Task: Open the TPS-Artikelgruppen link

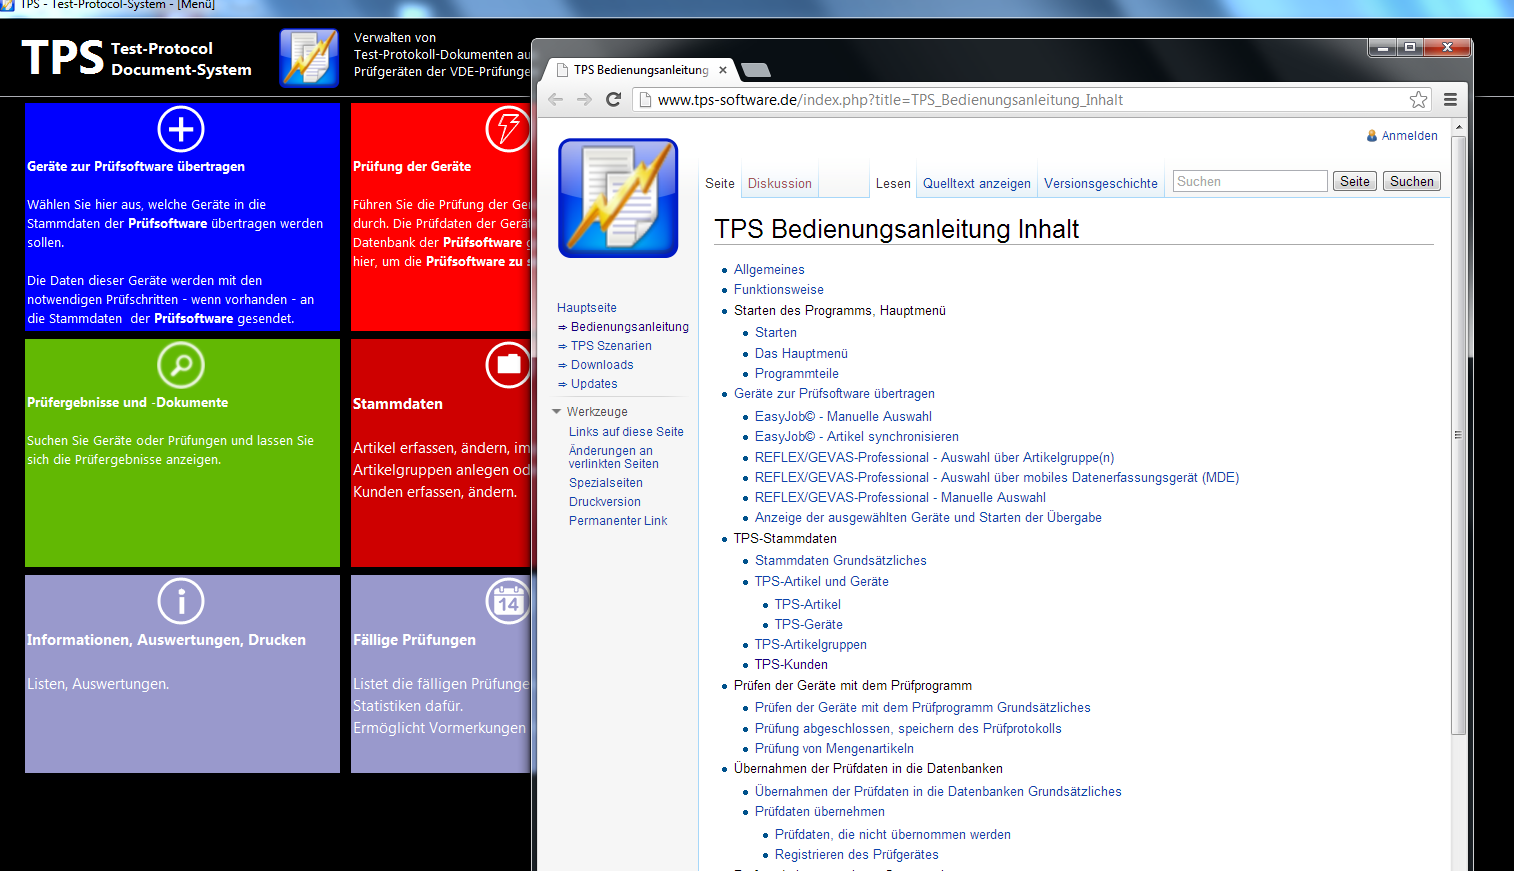Action: [811, 645]
